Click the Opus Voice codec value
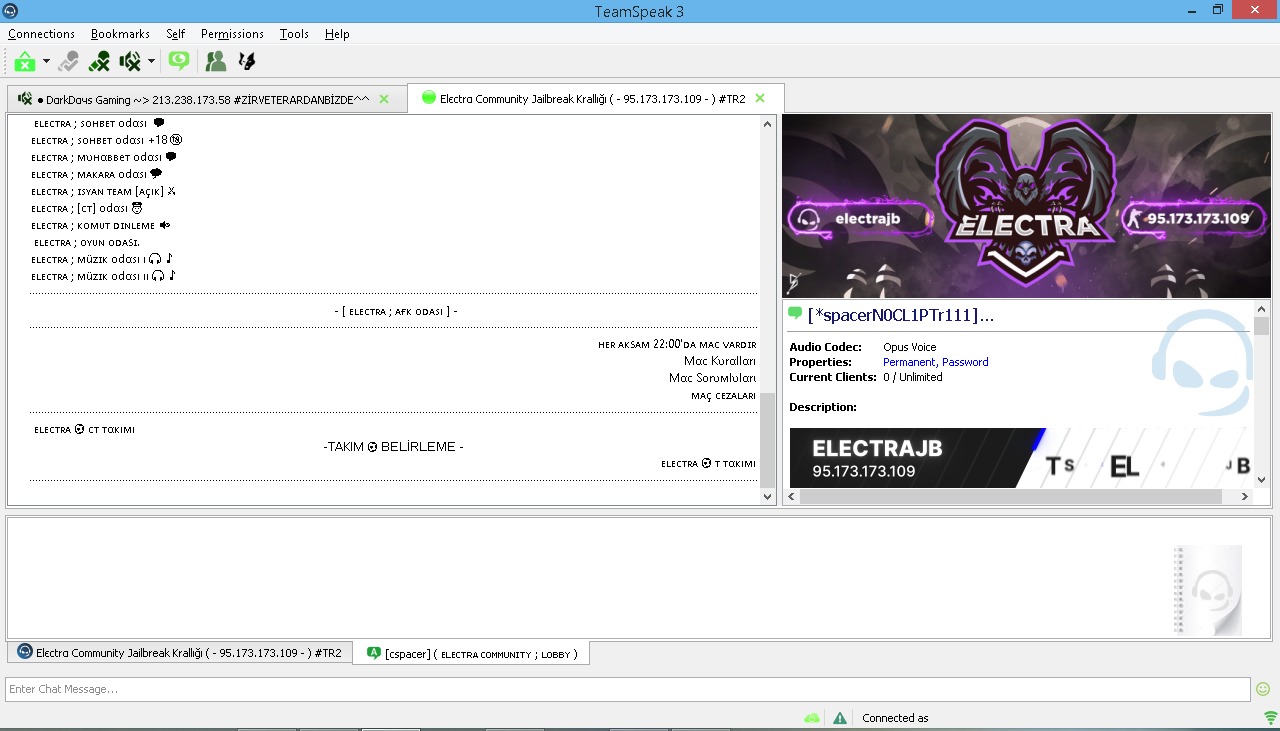1280x731 pixels. coord(910,347)
